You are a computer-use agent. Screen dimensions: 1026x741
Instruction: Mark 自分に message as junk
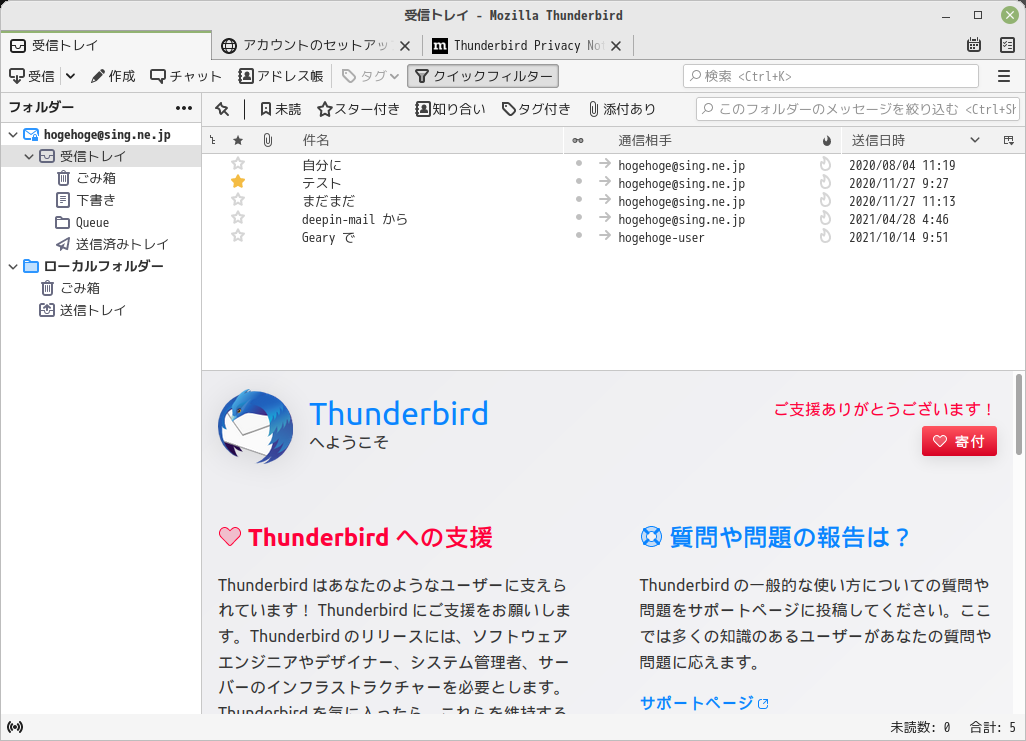(x=826, y=164)
